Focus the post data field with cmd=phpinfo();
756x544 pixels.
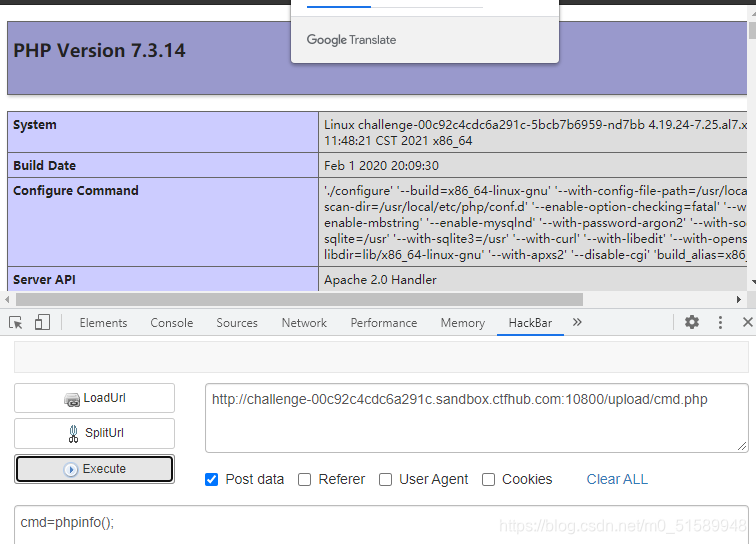381,525
